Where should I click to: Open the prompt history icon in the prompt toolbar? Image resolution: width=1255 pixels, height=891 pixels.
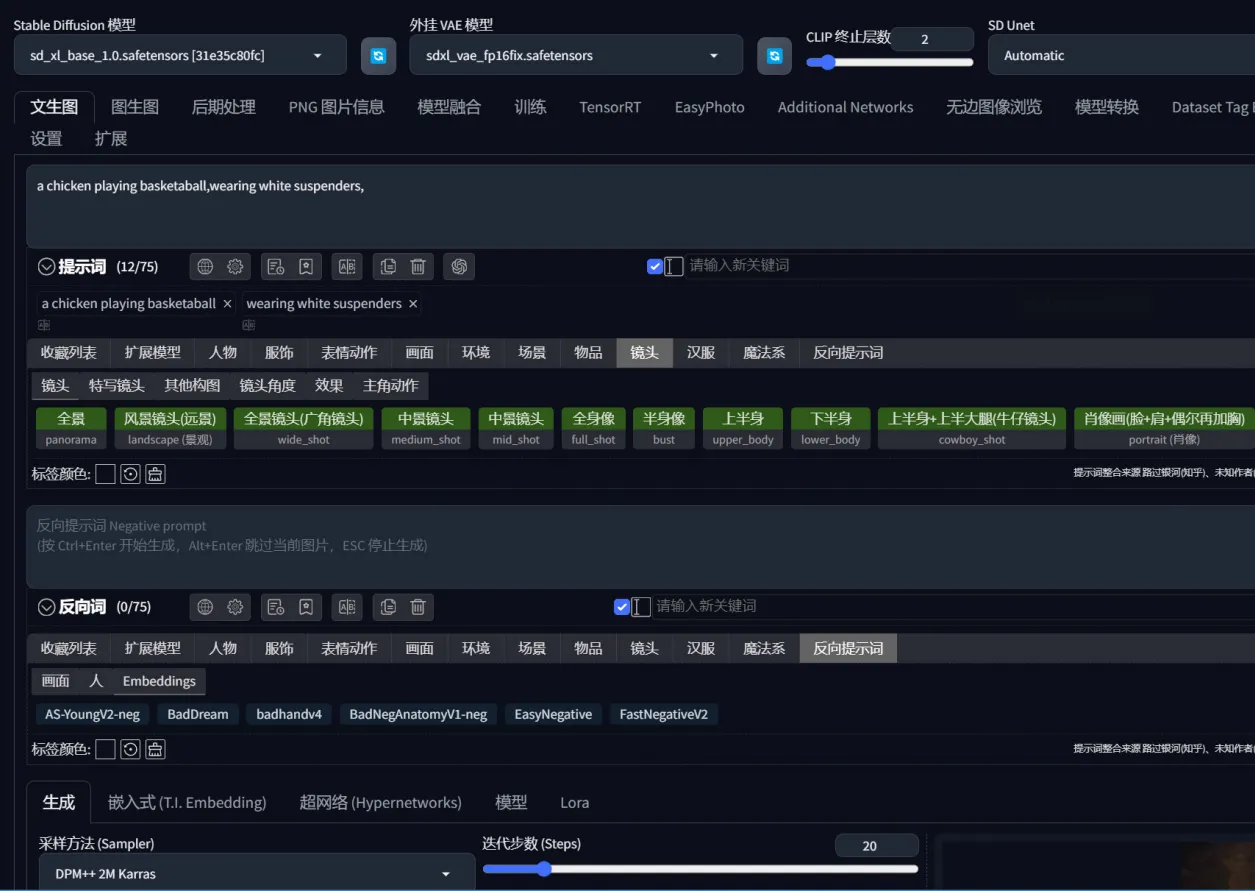tap(276, 266)
